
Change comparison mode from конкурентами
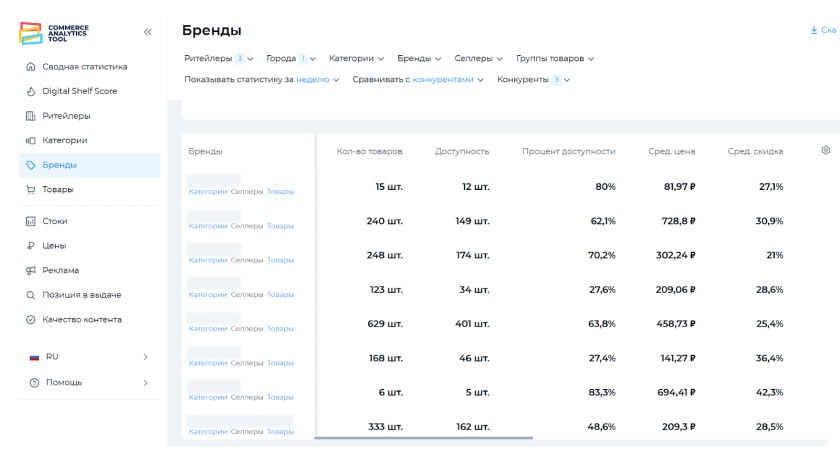point(448,79)
